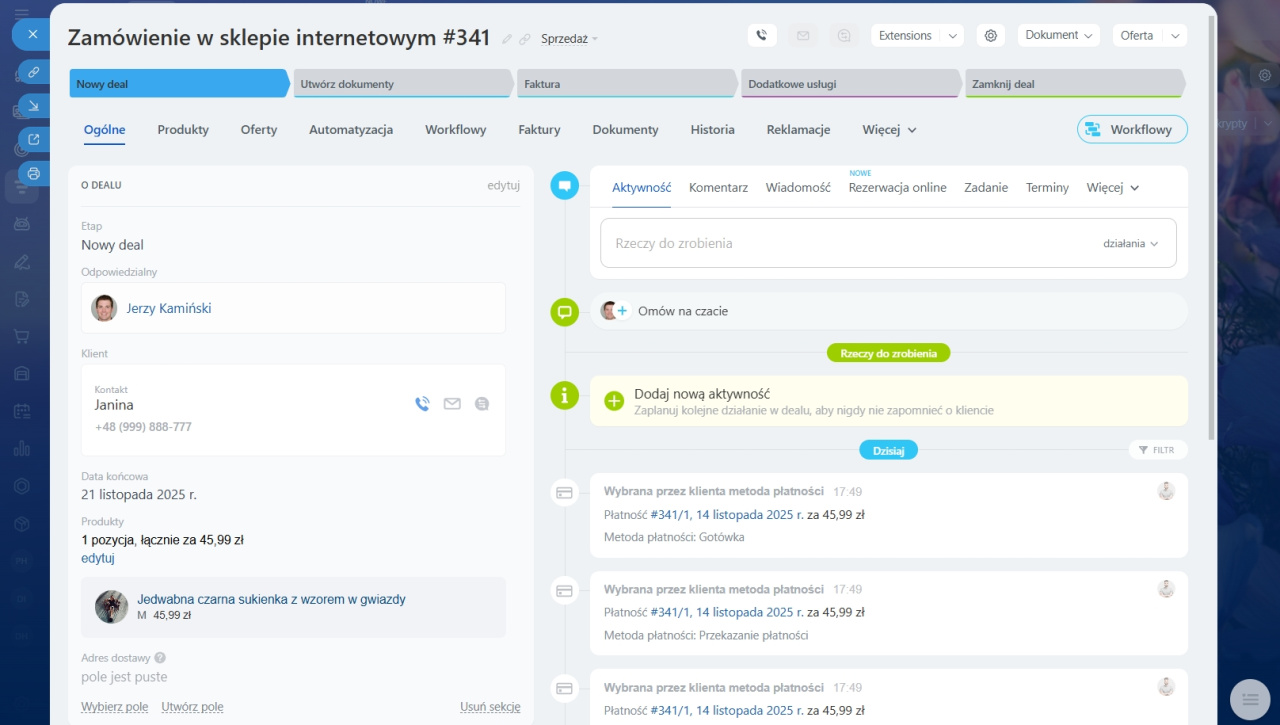Screen dimensions: 1280x725
Task: Click the FILTR button in timeline
Action: tap(1157, 450)
